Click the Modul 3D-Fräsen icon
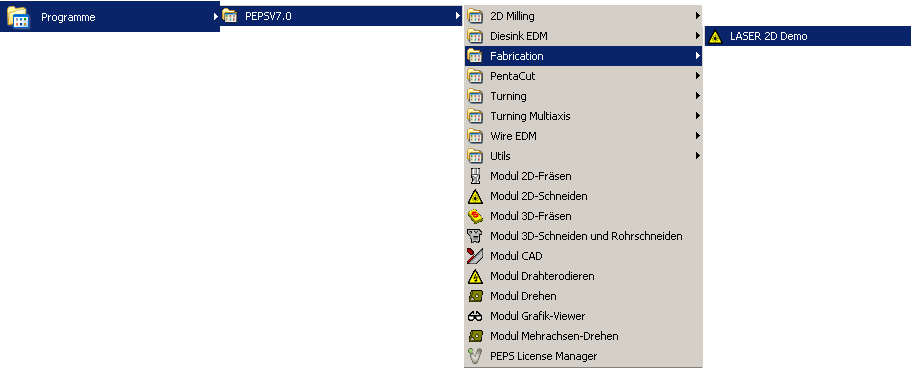 (475, 216)
